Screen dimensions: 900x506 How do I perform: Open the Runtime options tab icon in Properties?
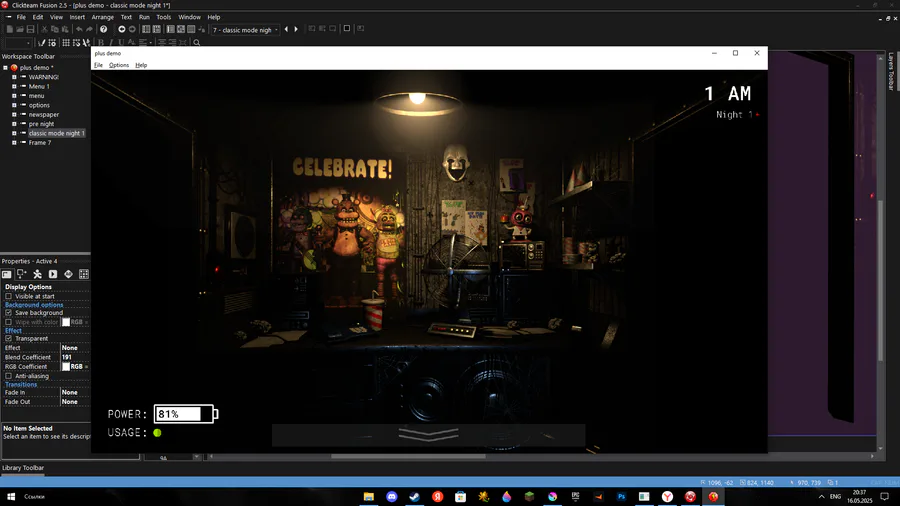click(x=53, y=274)
